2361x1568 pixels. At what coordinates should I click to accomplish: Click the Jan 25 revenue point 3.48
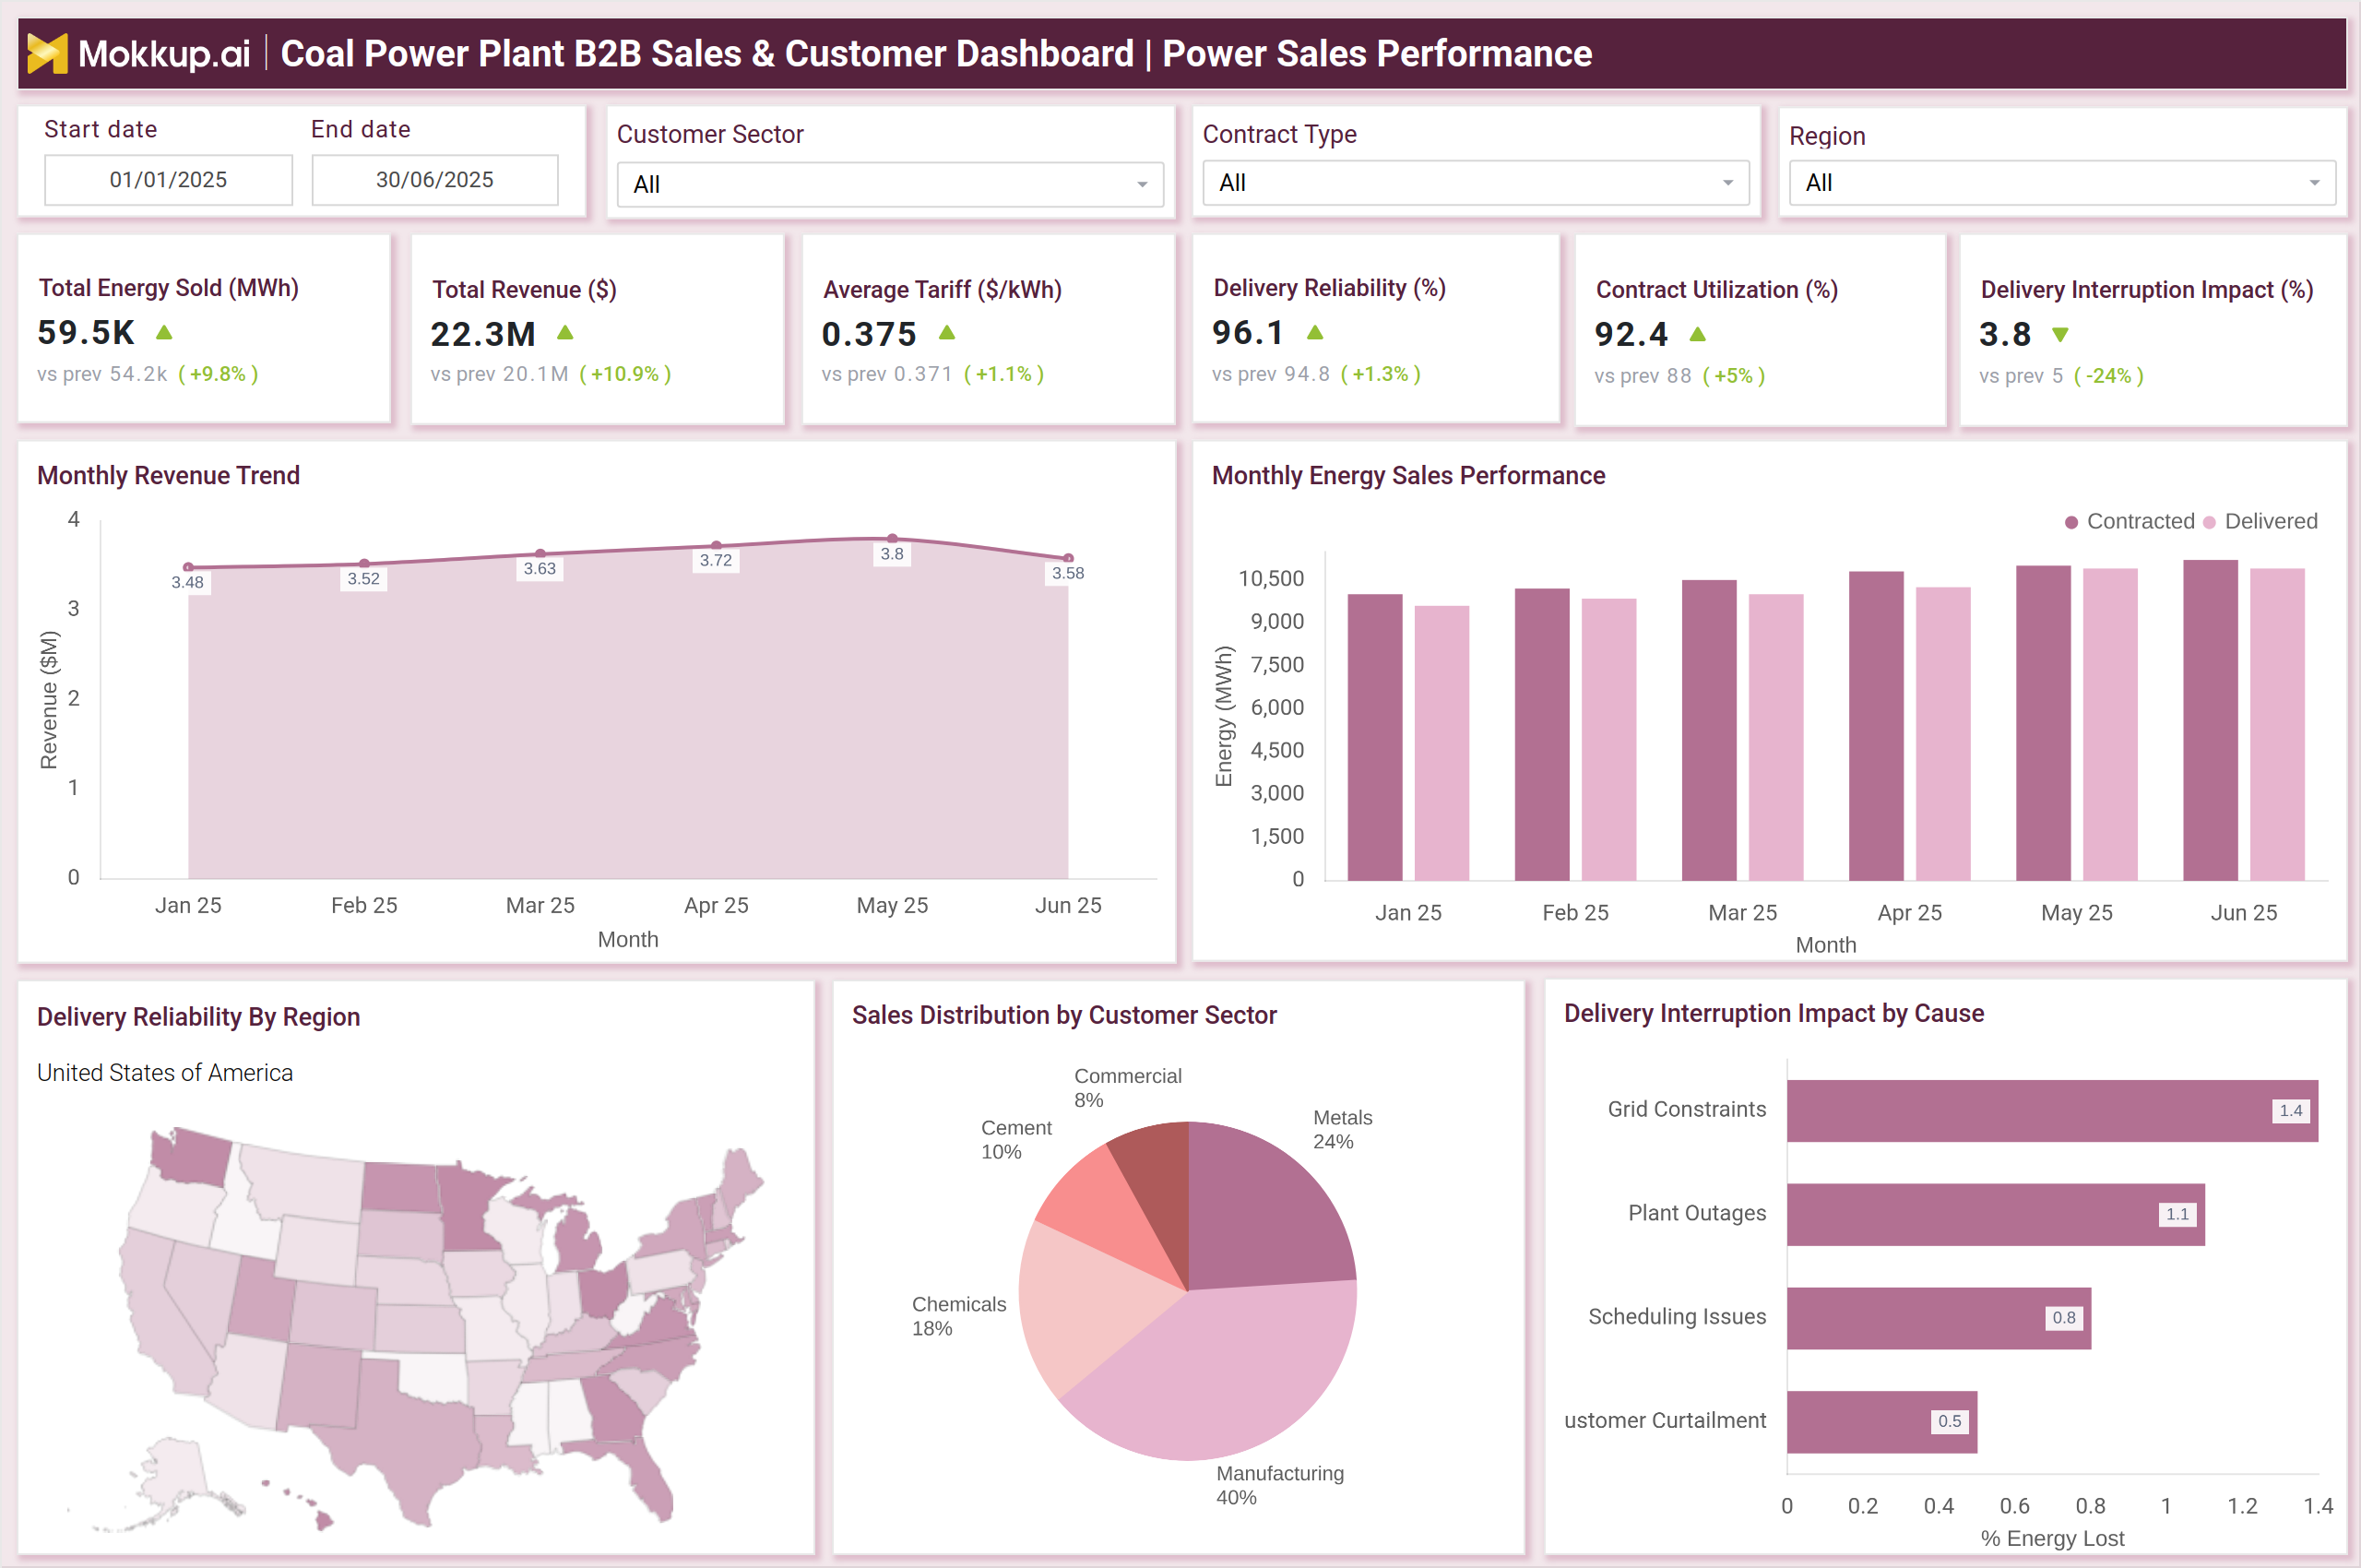188,567
